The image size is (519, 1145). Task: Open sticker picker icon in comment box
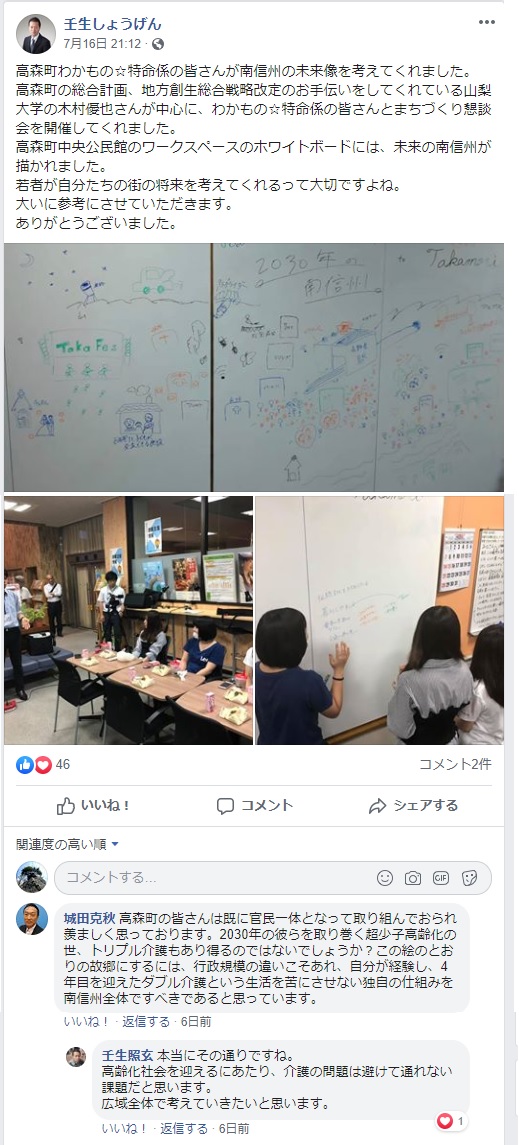469,878
